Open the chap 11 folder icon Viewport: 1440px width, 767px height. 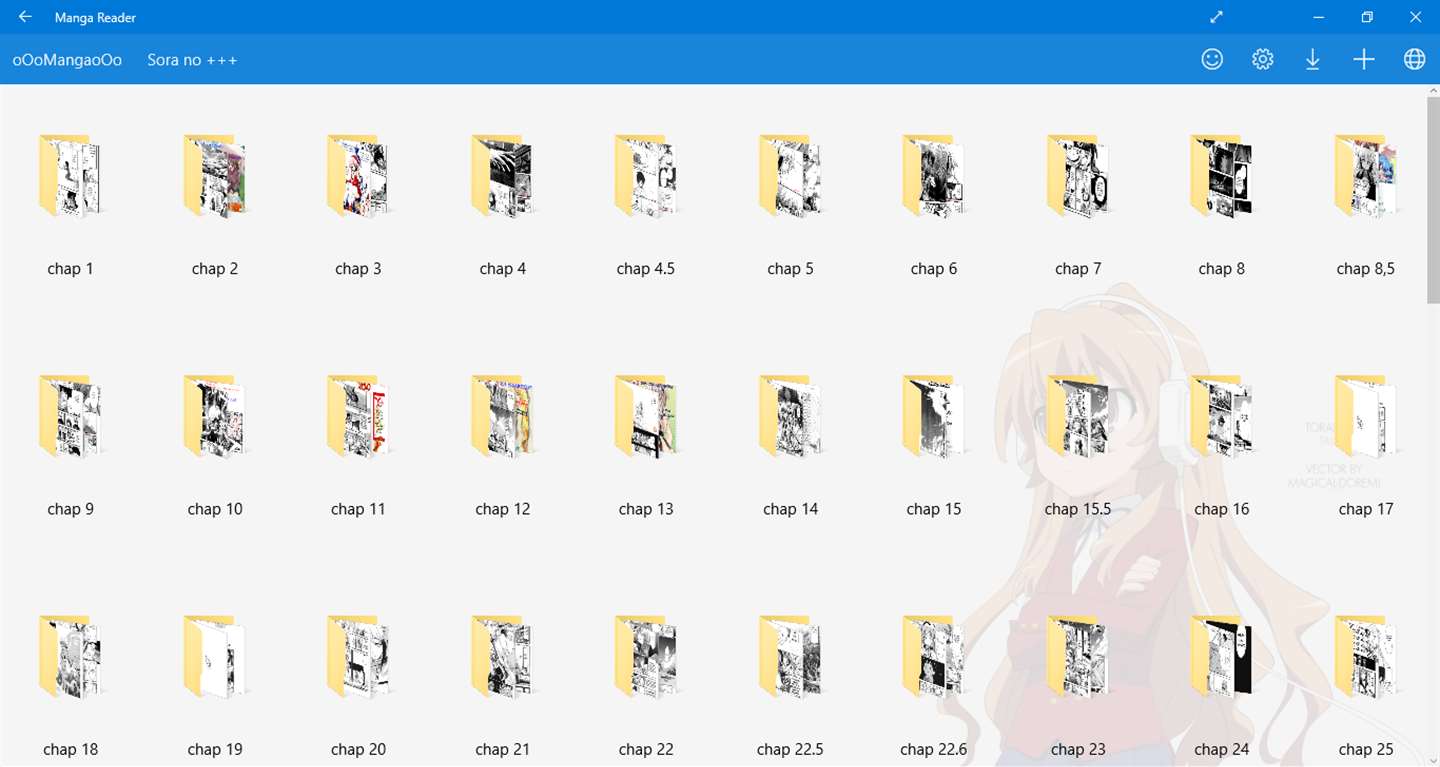tap(359, 417)
